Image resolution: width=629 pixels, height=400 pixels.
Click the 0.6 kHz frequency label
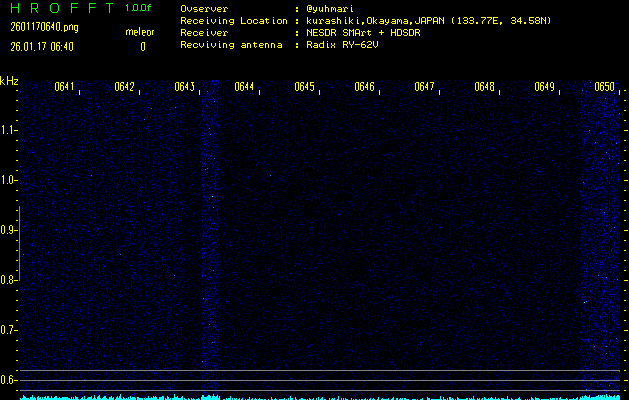click(x=8, y=380)
